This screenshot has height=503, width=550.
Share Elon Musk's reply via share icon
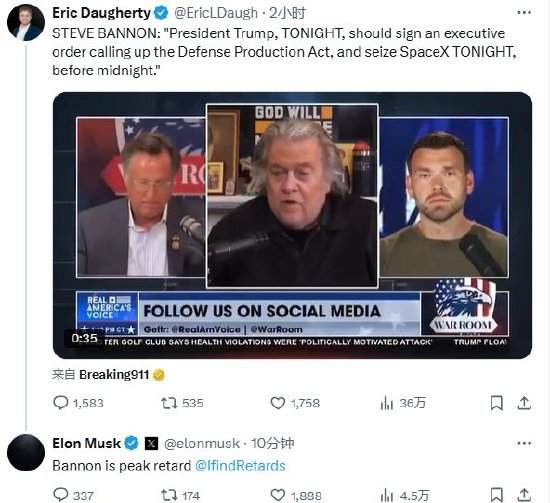pos(524,495)
